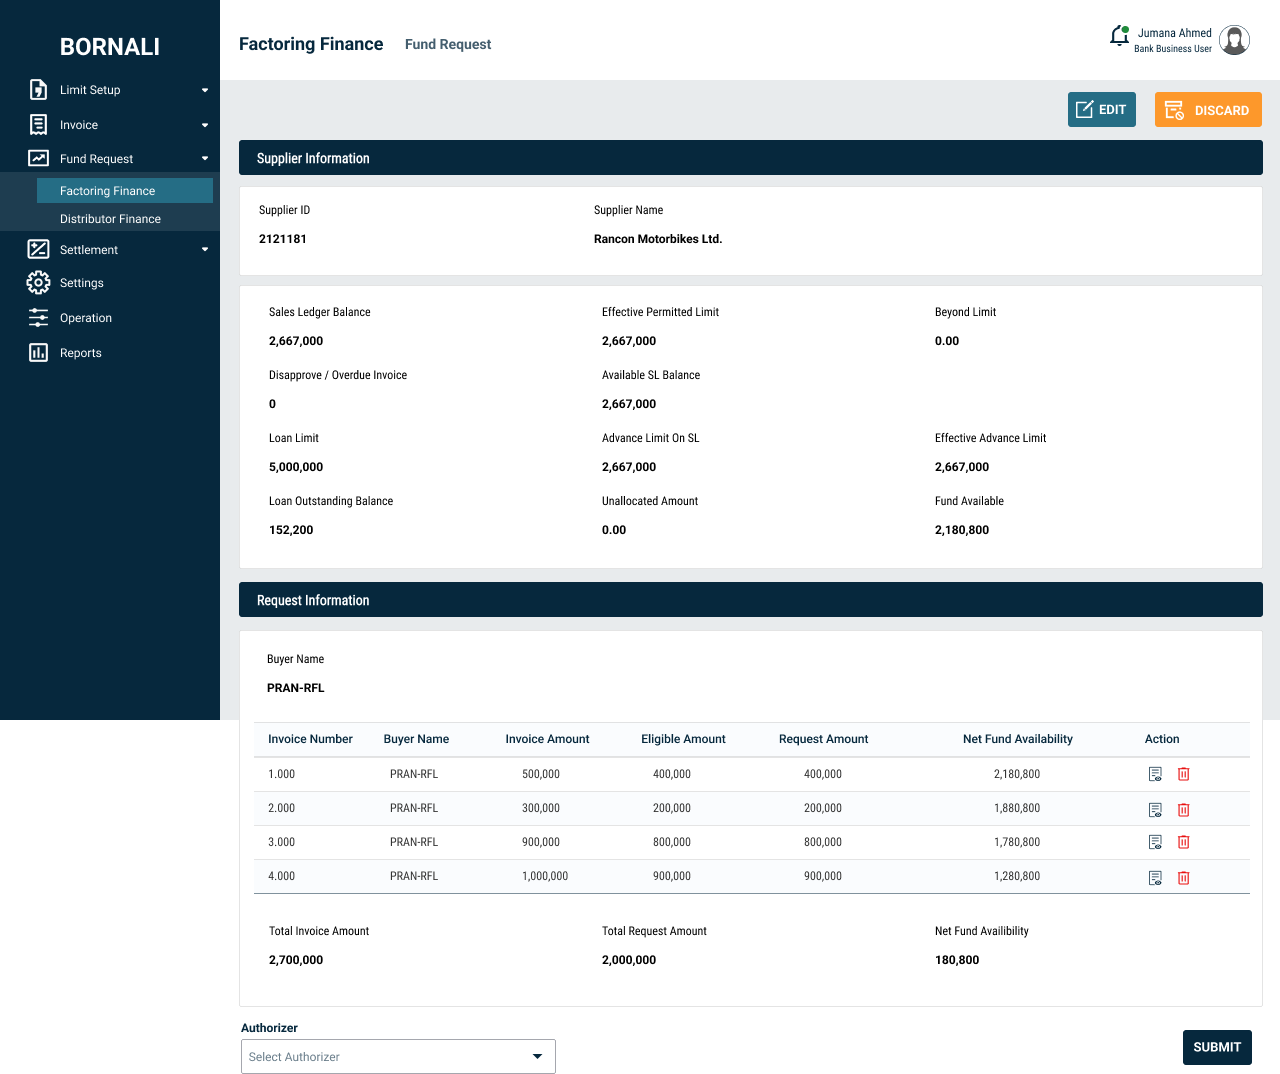Click the Invoice Amount column header
Screen dimensions: 1280x1074
(x=547, y=739)
